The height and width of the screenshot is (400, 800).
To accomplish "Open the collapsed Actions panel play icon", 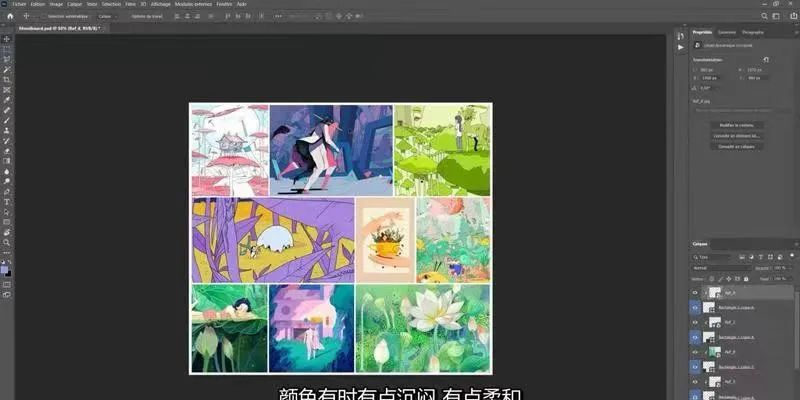I will click(681, 47).
